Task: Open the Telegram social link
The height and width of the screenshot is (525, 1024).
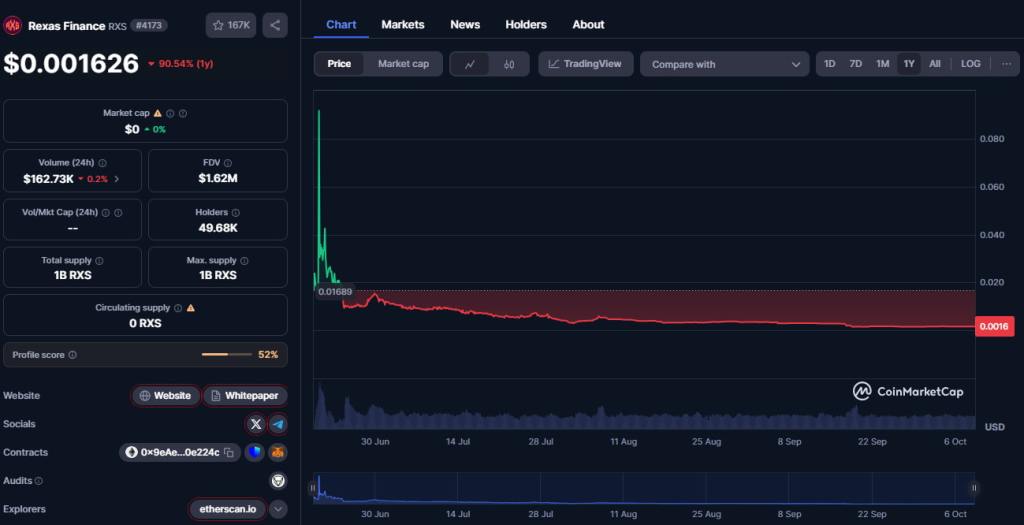Action: point(278,424)
